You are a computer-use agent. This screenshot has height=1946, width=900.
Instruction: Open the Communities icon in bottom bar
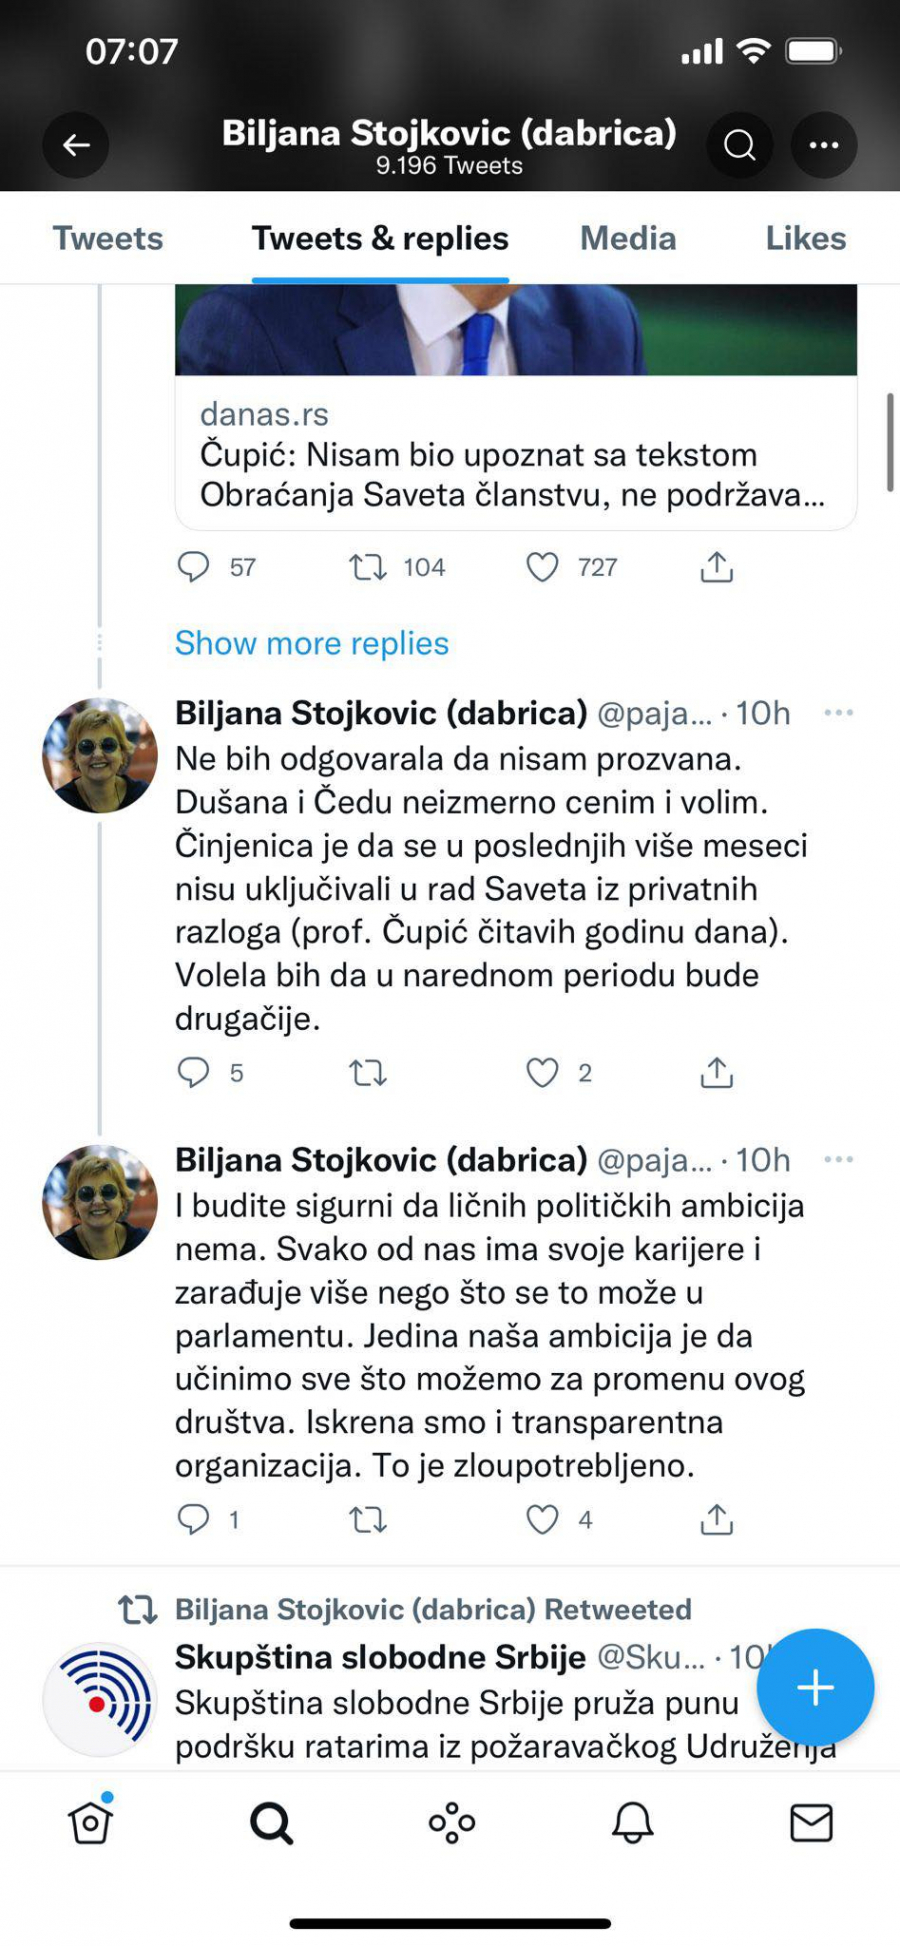point(450,1823)
